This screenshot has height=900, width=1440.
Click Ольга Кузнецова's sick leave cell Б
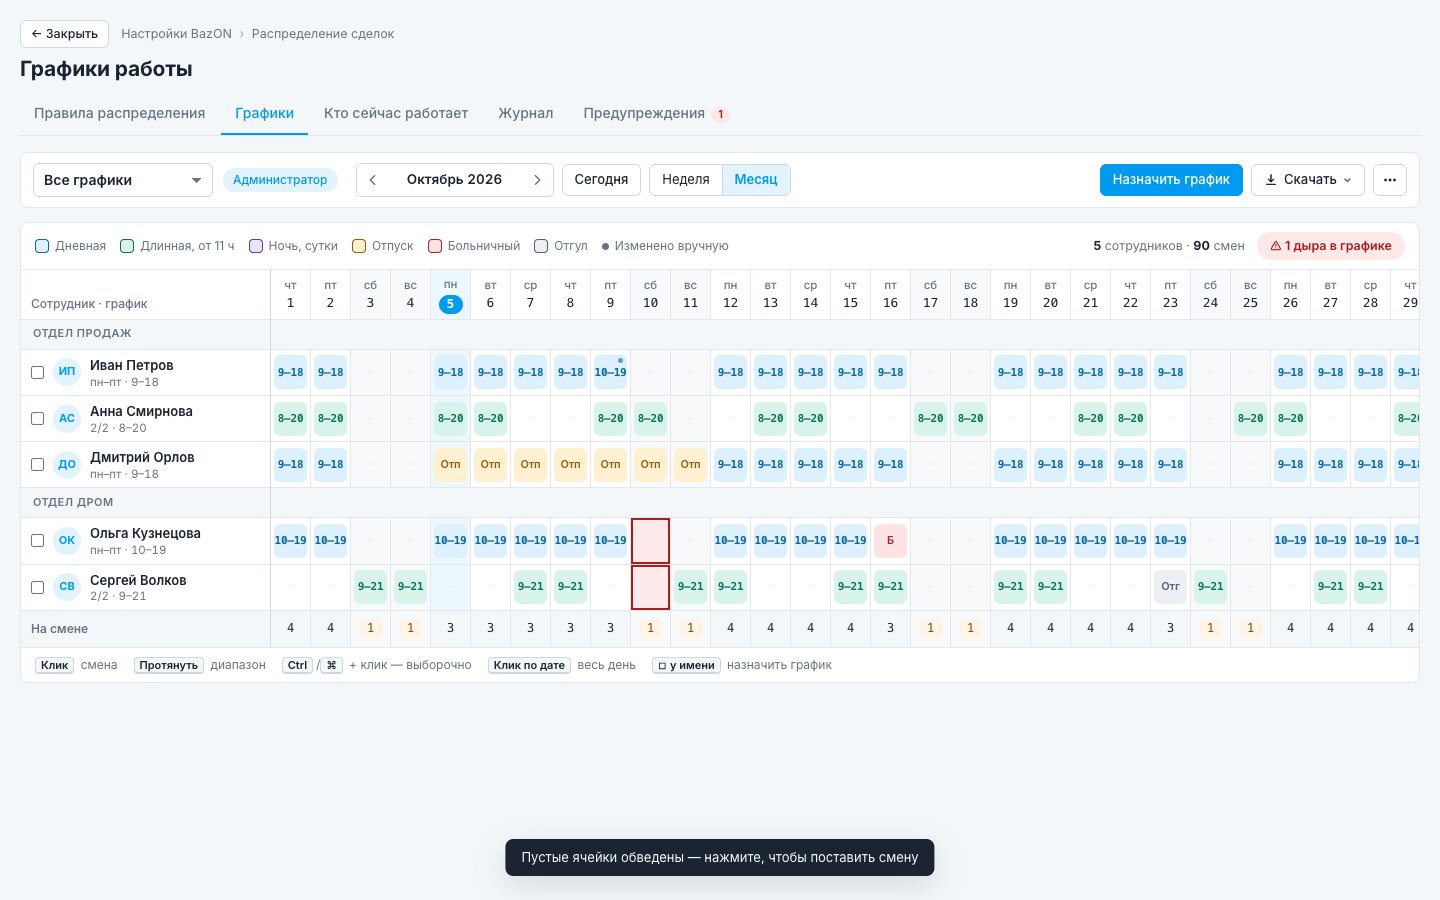click(x=890, y=541)
